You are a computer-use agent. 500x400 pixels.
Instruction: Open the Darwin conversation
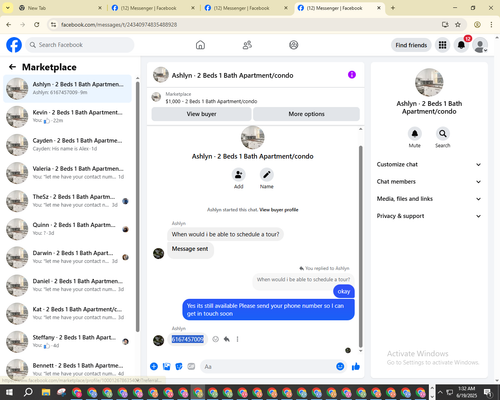pyautogui.click(x=67, y=257)
